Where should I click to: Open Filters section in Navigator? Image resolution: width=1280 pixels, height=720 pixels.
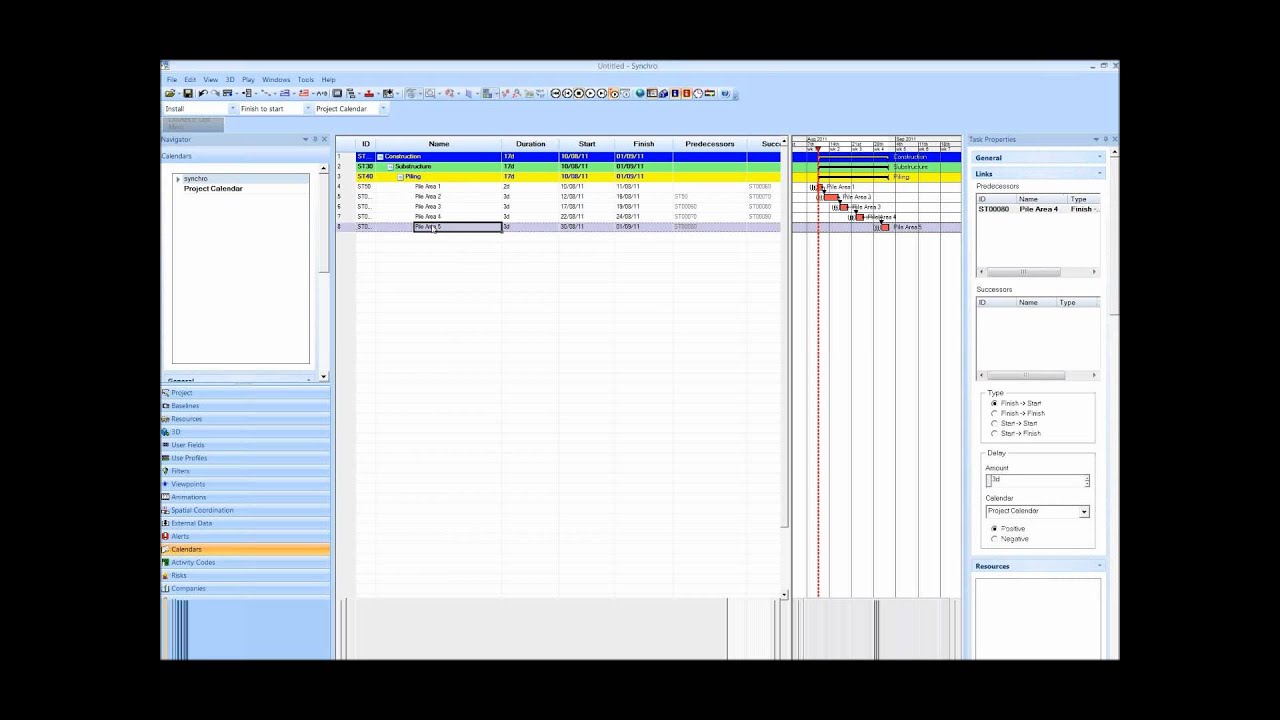[245, 471]
